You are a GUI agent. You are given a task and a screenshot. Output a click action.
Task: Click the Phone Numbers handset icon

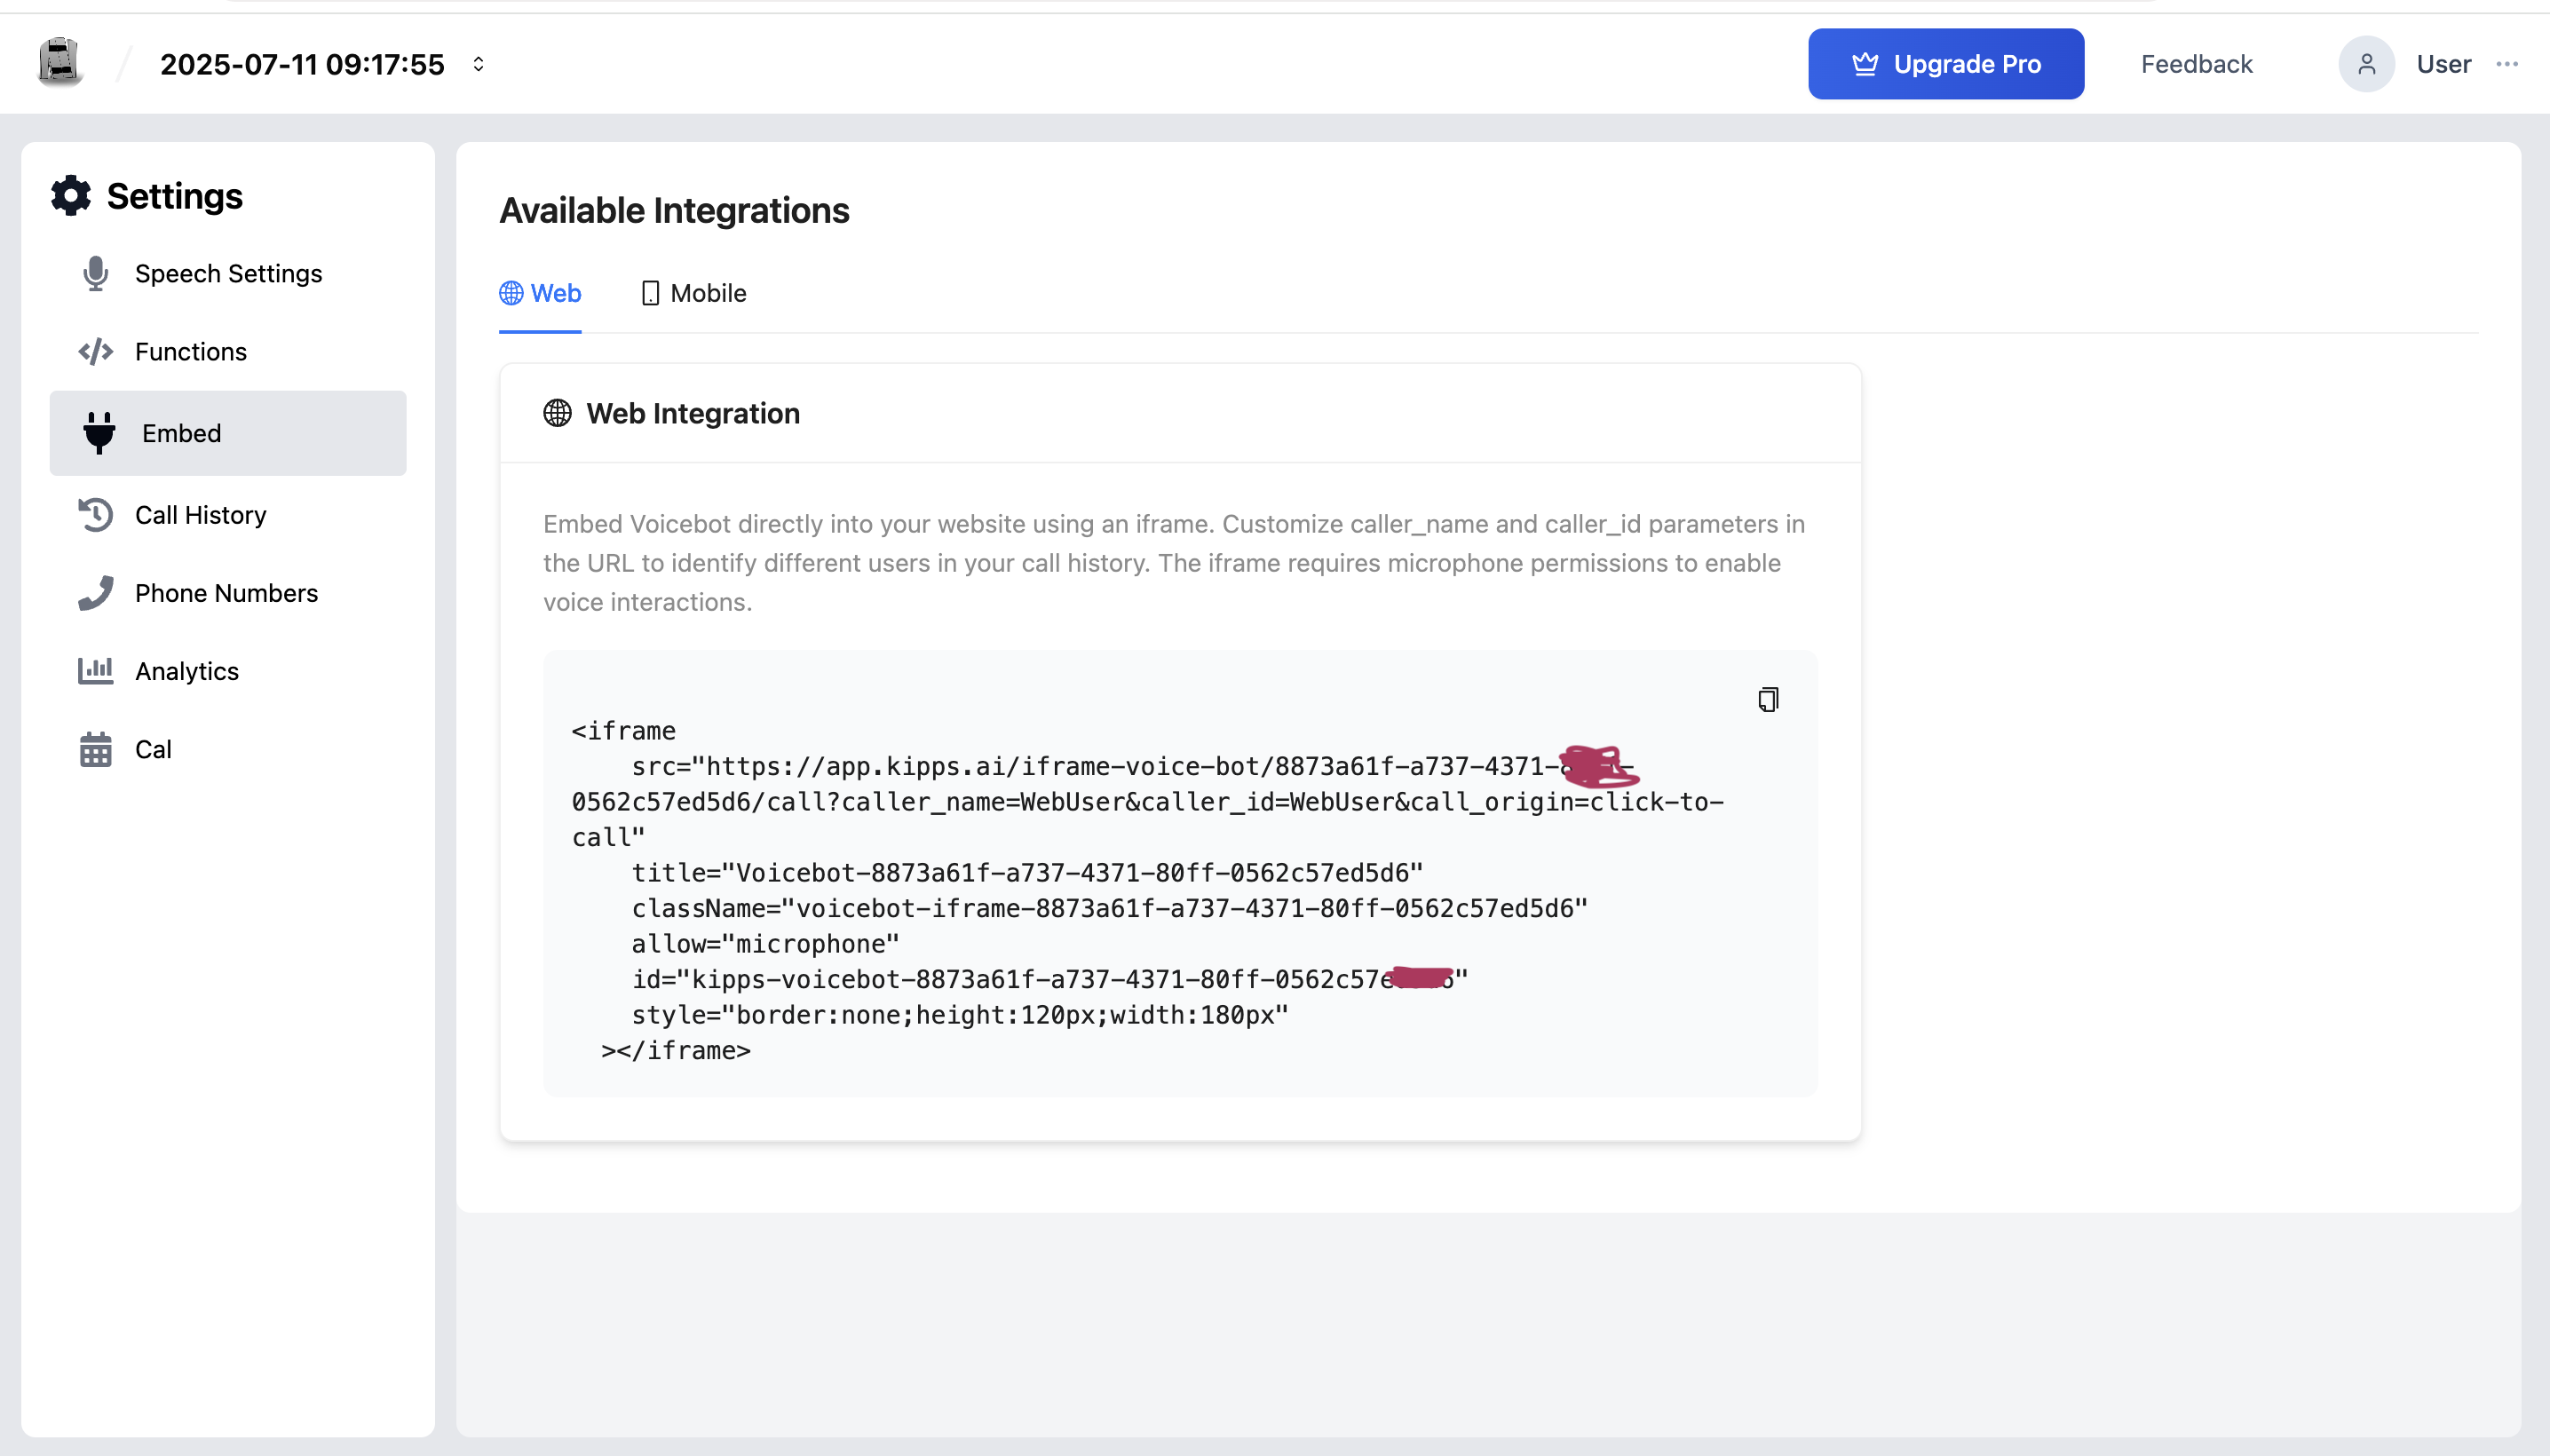[x=95, y=593]
